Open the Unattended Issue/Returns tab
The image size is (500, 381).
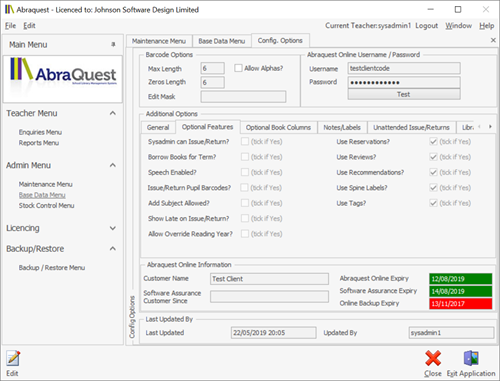tap(411, 127)
